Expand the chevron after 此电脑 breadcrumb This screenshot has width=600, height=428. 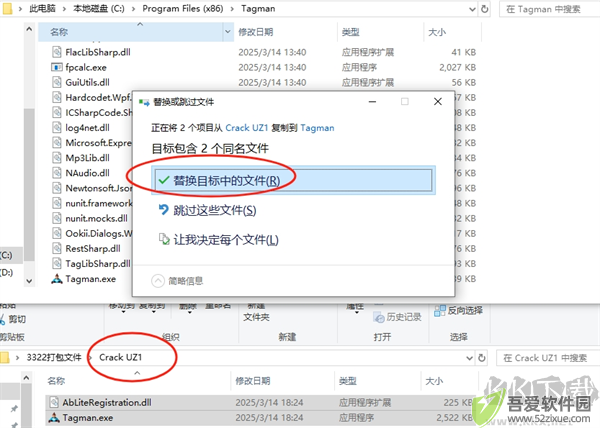tap(64, 9)
